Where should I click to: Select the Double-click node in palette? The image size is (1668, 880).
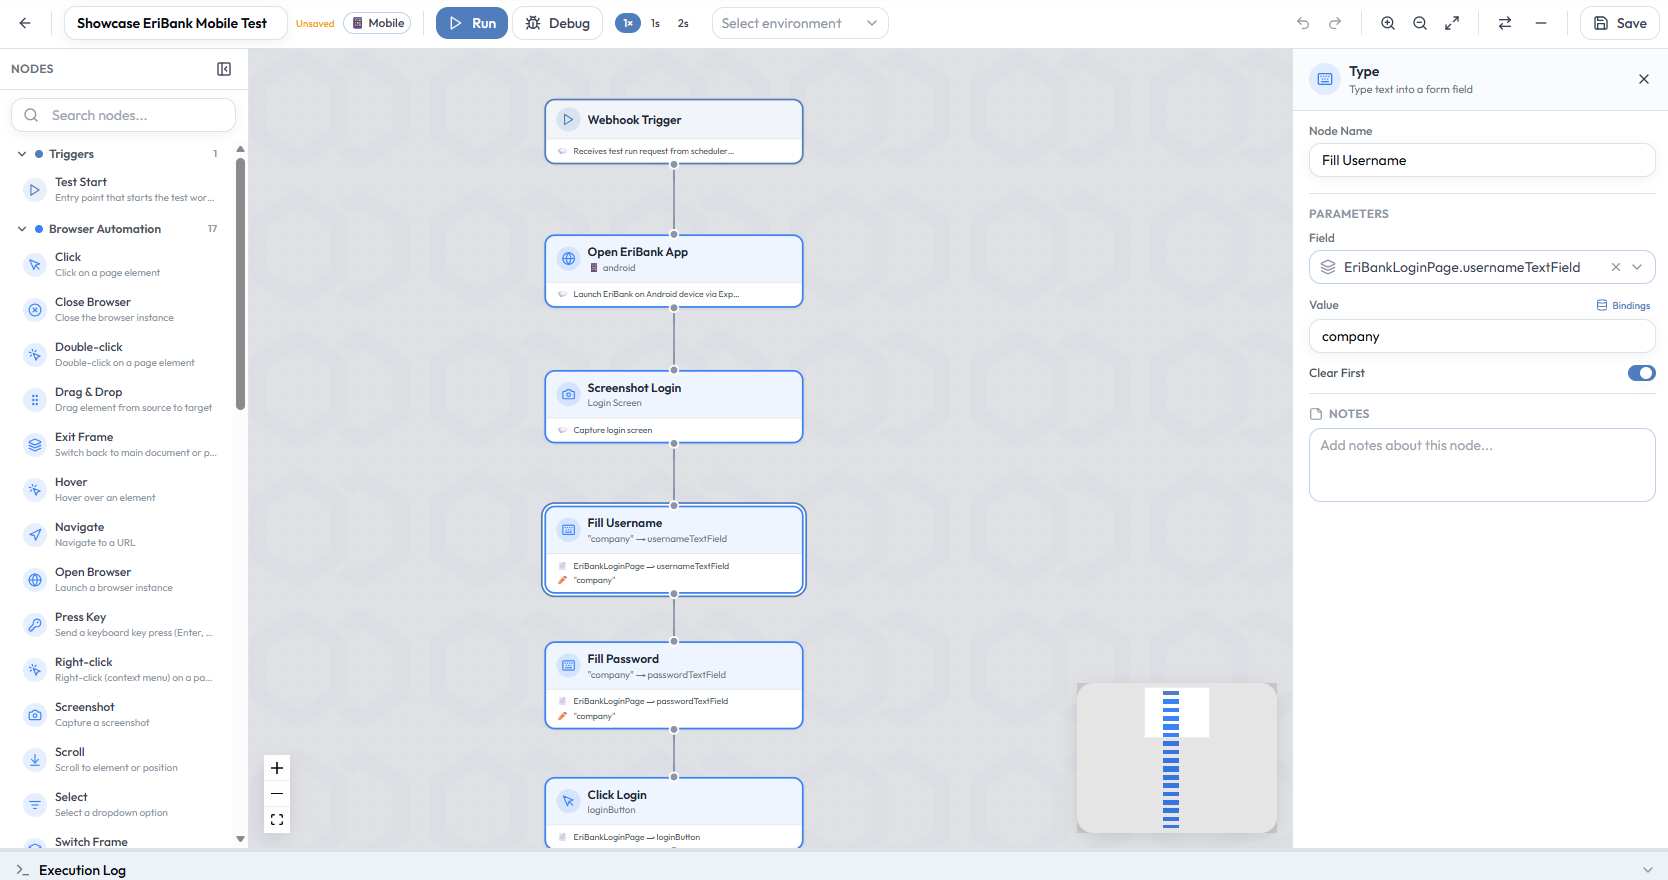point(120,355)
